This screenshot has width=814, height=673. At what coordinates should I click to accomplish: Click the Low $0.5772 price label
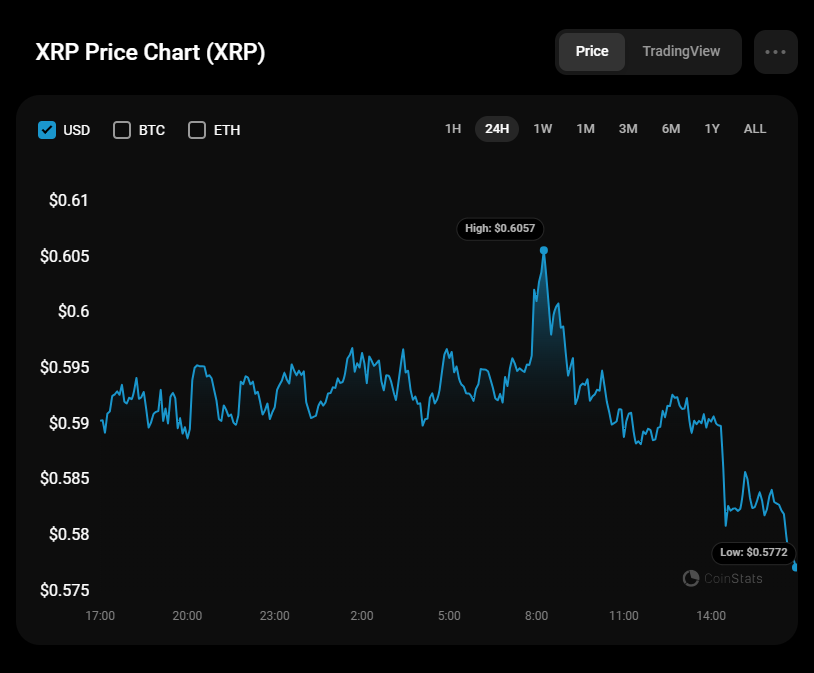pyautogui.click(x=753, y=552)
